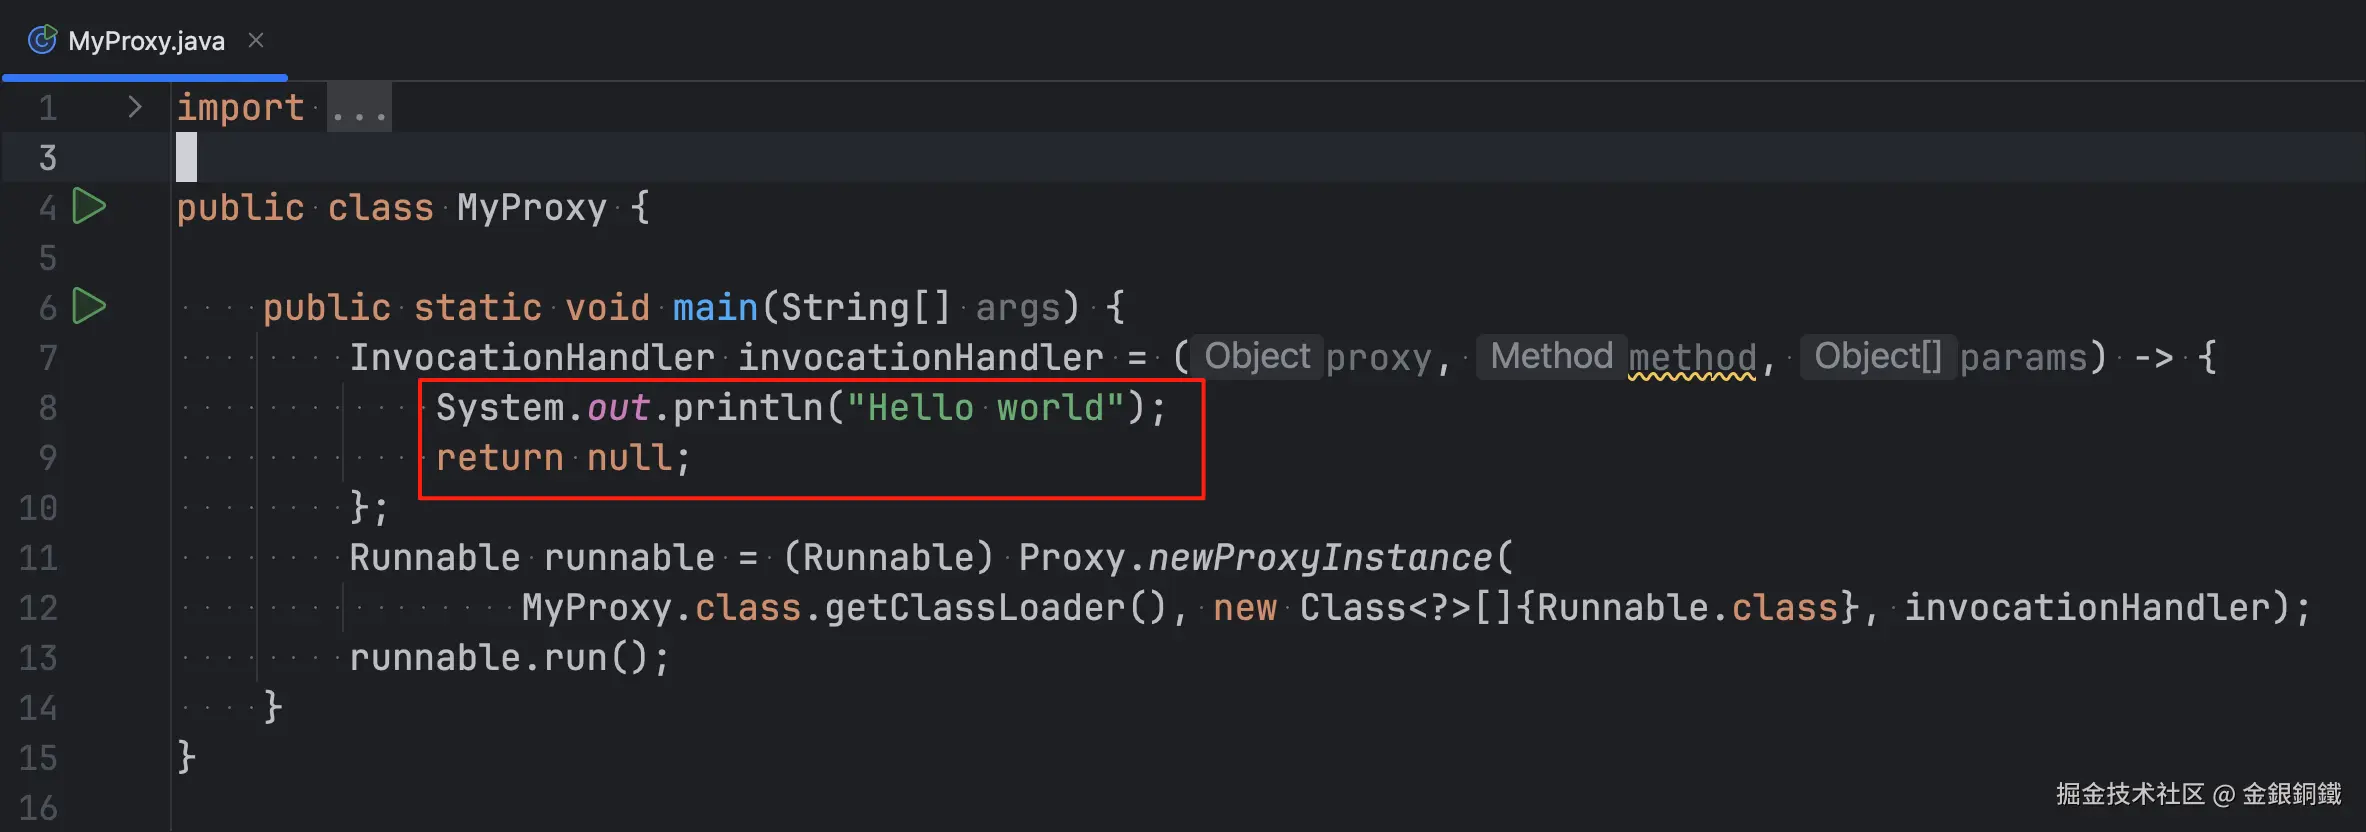The height and width of the screenshot is (832, 2366).
Task: Click the Object inlay hint before proxy
Action: pyautogui.click(x=1256, y=357)
